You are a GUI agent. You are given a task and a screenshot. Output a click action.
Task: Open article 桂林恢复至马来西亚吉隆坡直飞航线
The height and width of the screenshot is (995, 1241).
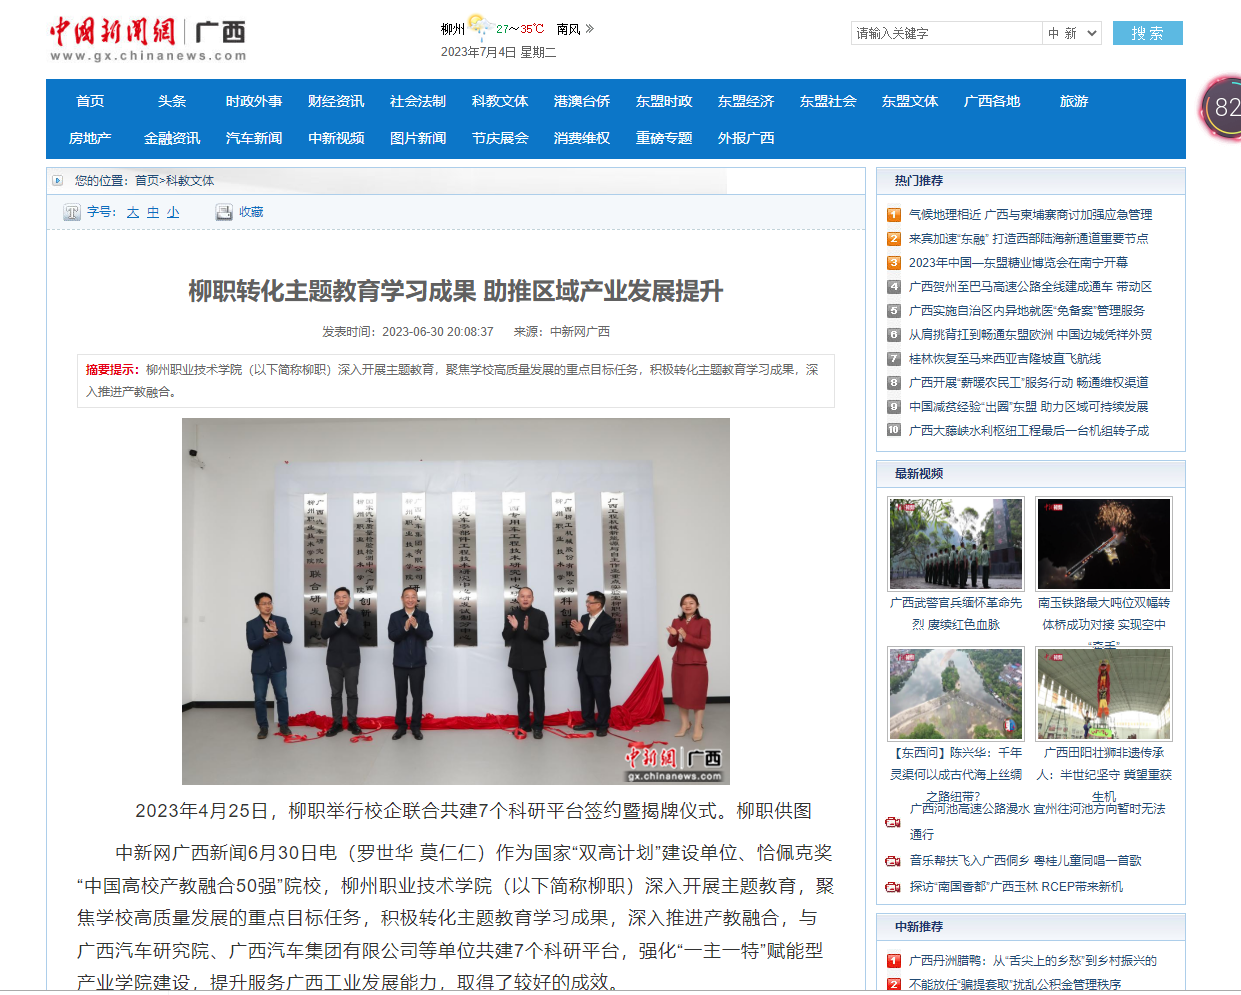click(1004, 359)
